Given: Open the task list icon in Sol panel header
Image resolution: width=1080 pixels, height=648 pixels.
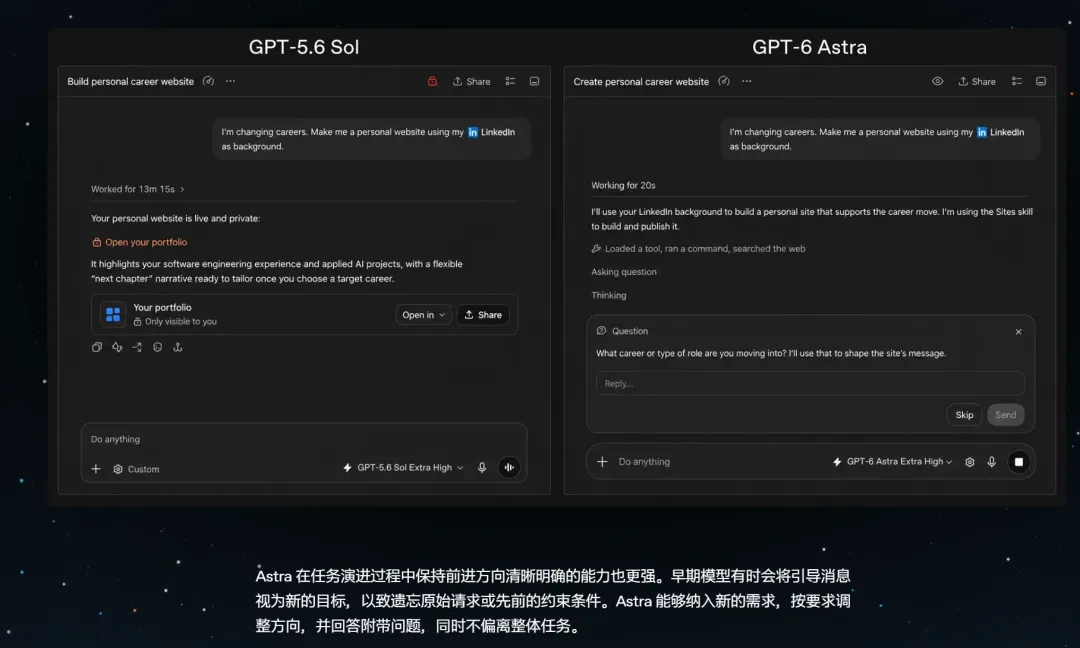Looking at the screenshot, I should (510, 81).
